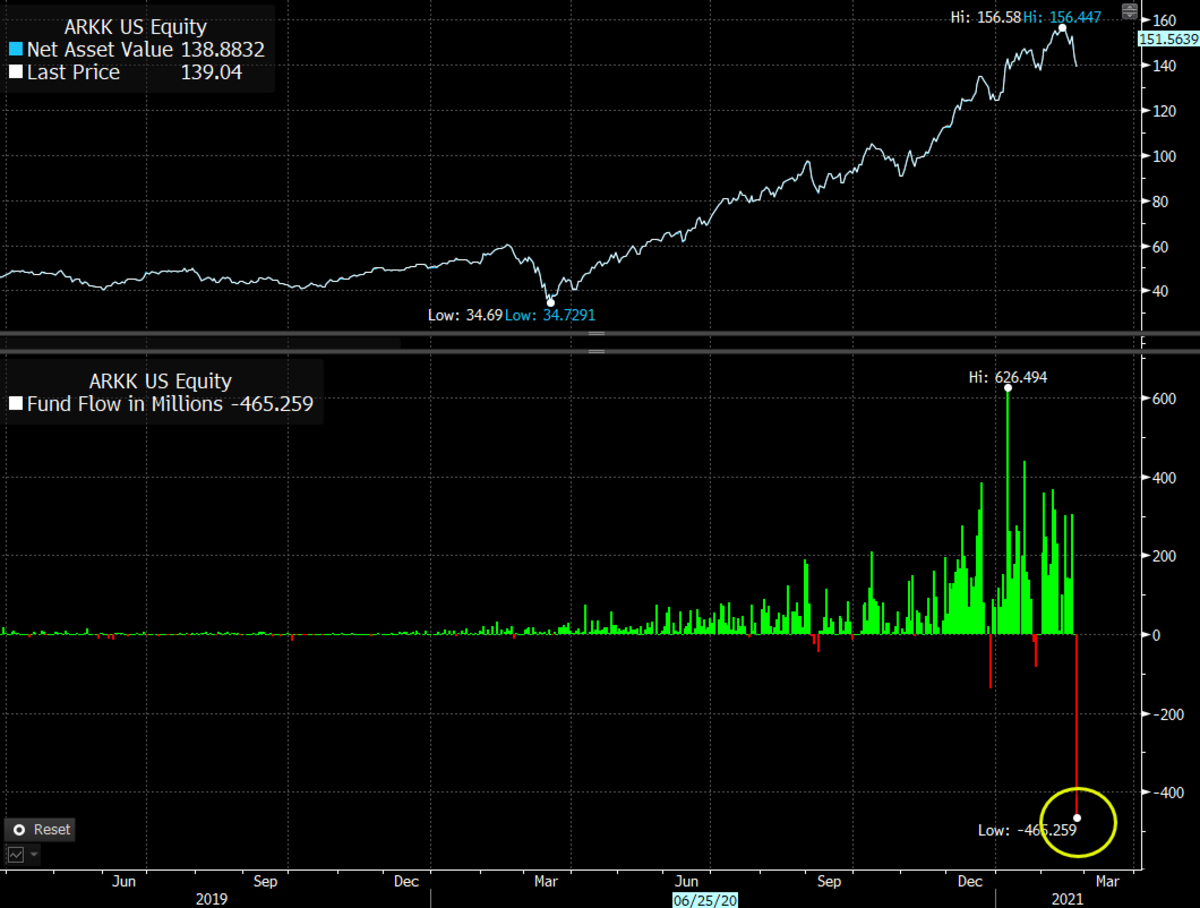Click the ARKK US Equity title in fund flow legend
The width and height of the screenshot is (1200, 908).
(x=161, y=381)
